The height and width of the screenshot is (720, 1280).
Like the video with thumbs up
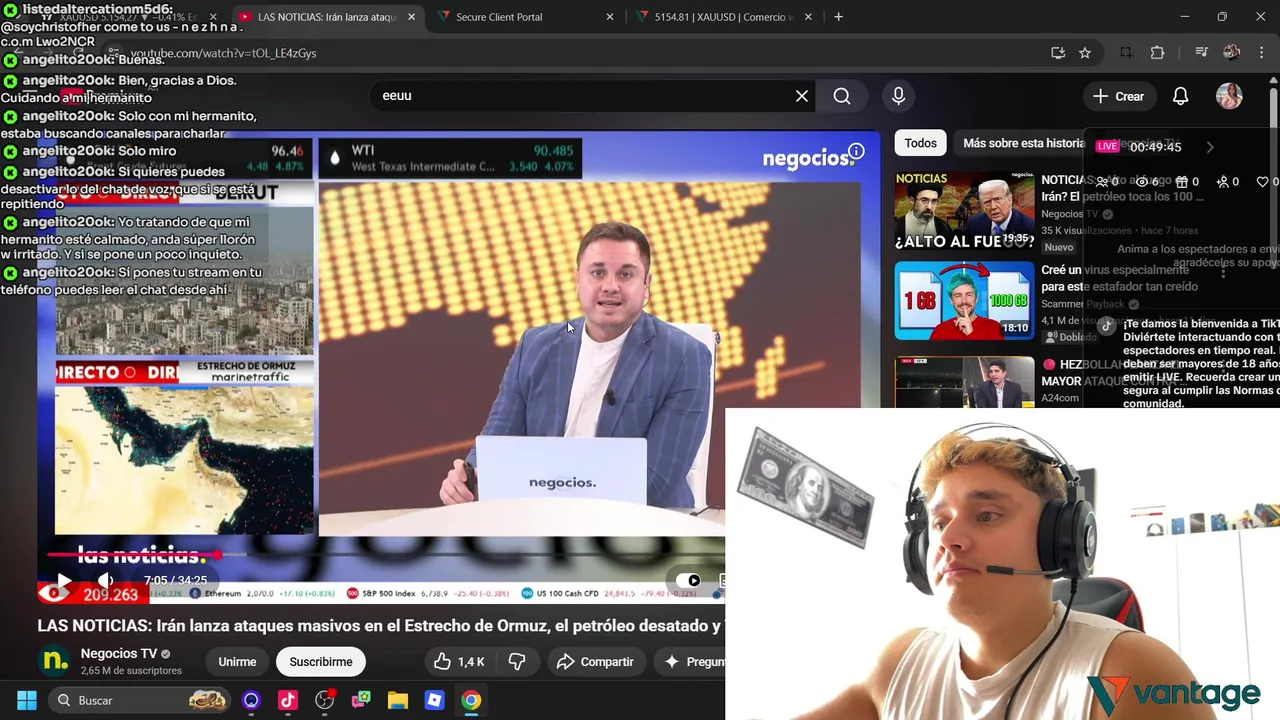tap(459, 662)
